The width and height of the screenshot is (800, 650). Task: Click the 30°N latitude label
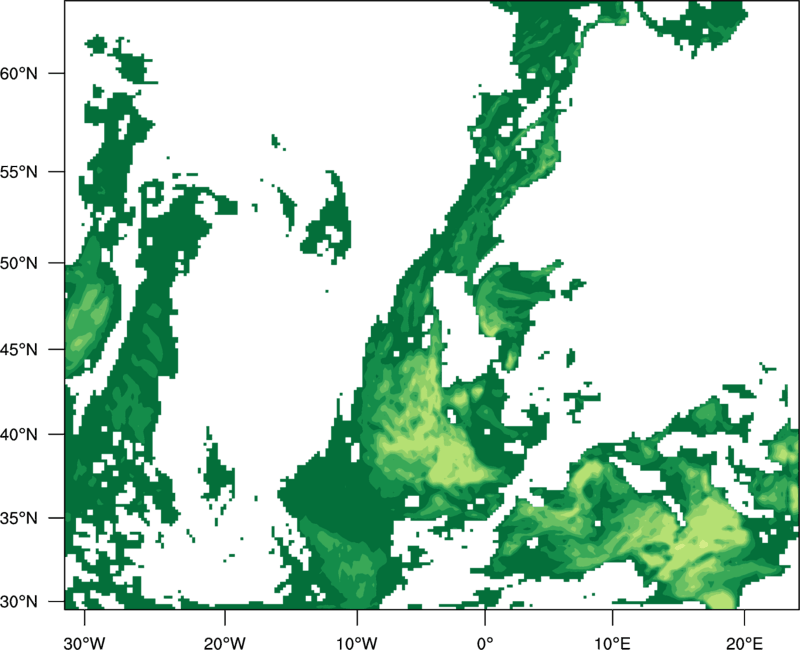point(19,602)
